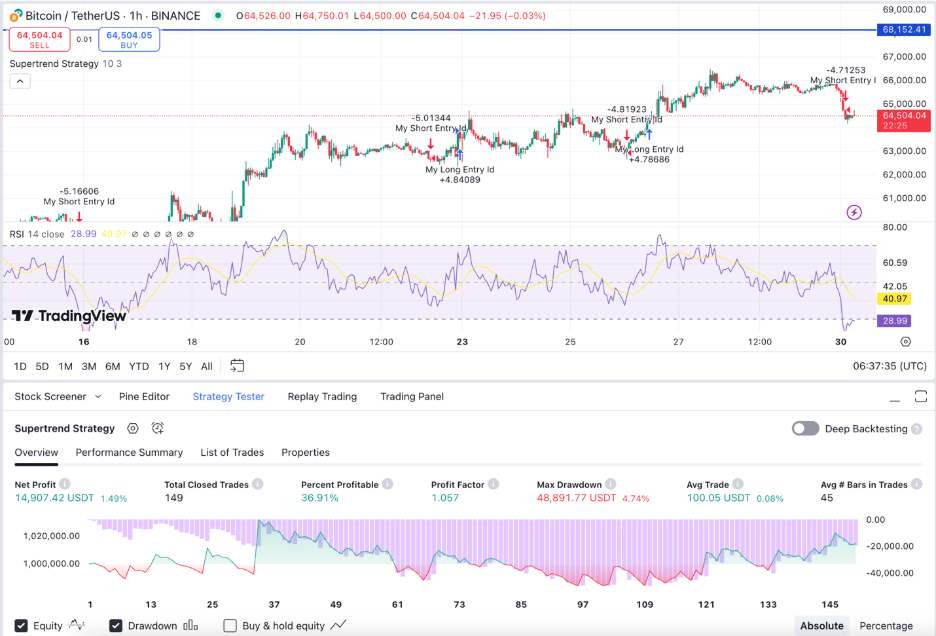Viewport: 936px width, 636px height.
Task: Maximize the bottom strategy panel
Action: (921, 396)
